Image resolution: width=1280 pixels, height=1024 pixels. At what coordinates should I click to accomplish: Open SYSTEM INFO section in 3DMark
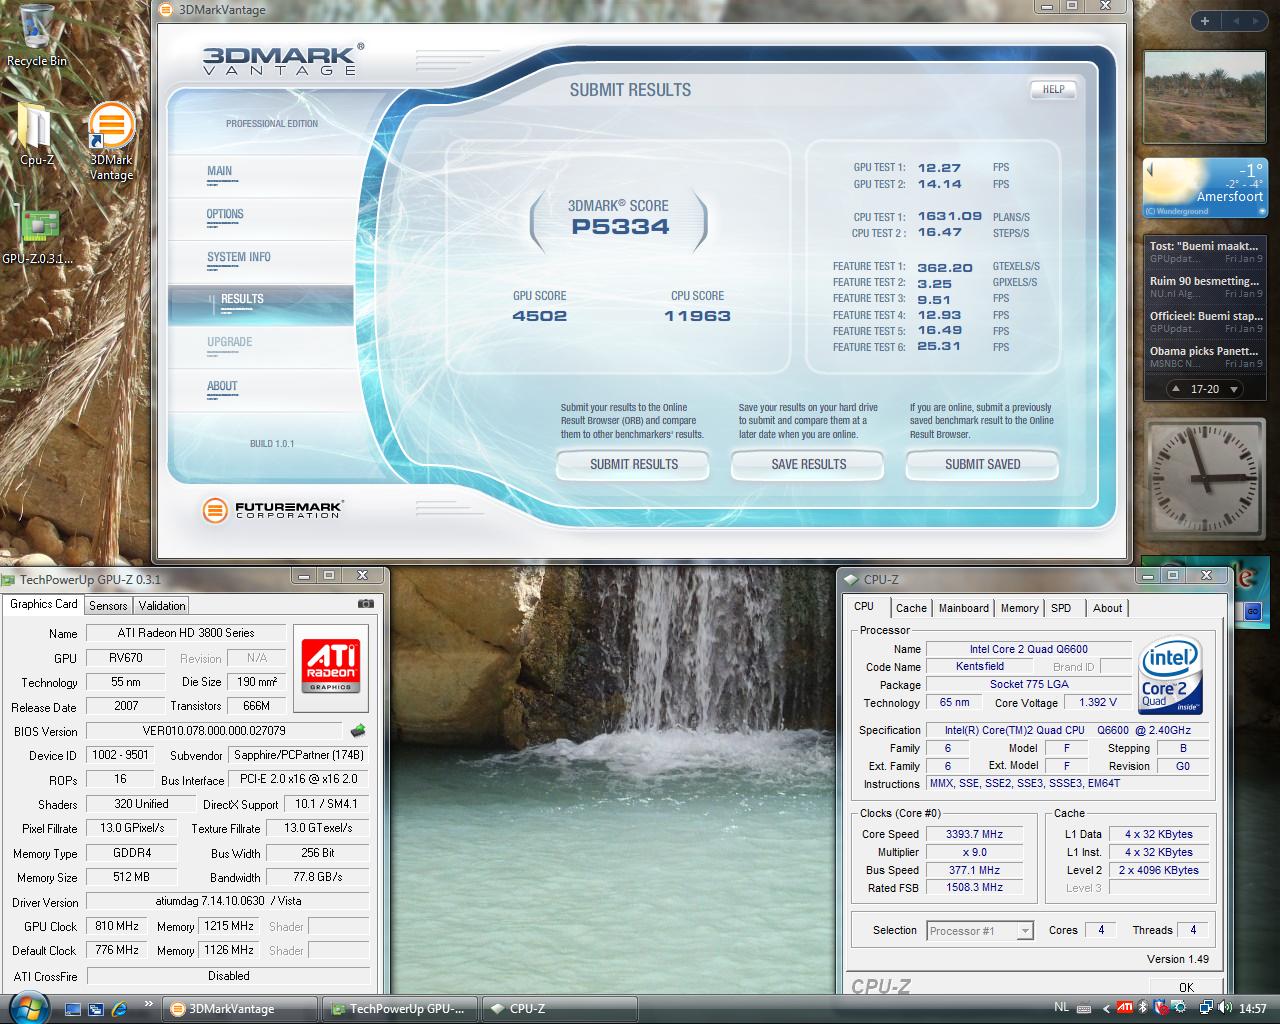(x=239, y=257)
